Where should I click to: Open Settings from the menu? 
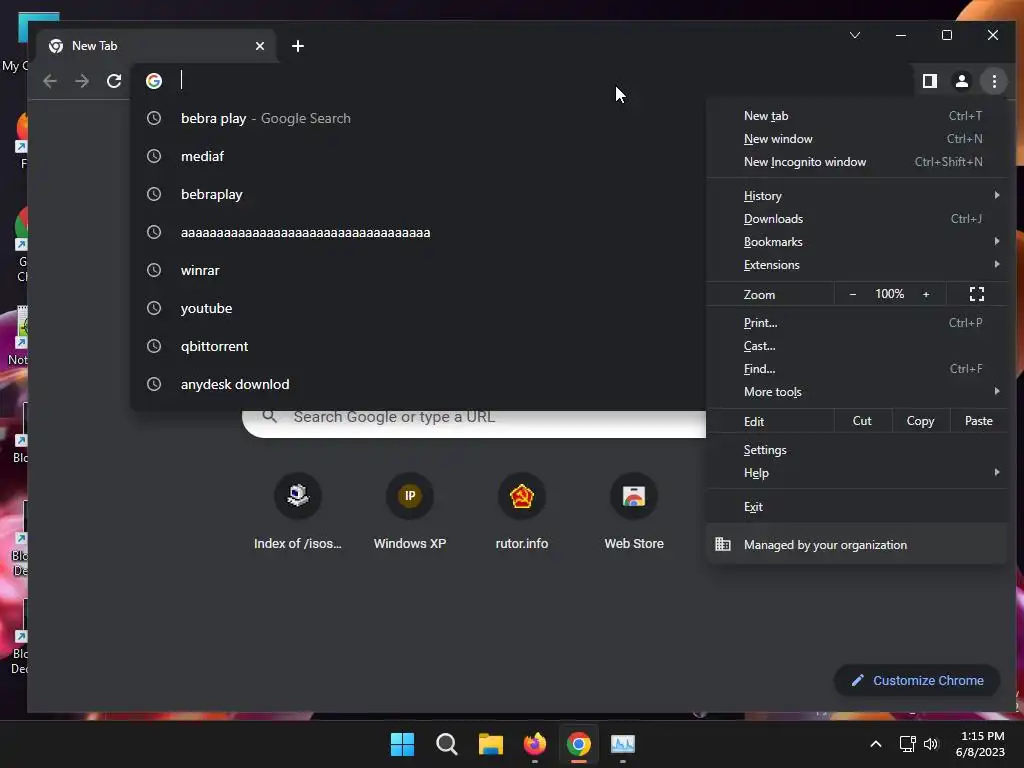(856, 450)
